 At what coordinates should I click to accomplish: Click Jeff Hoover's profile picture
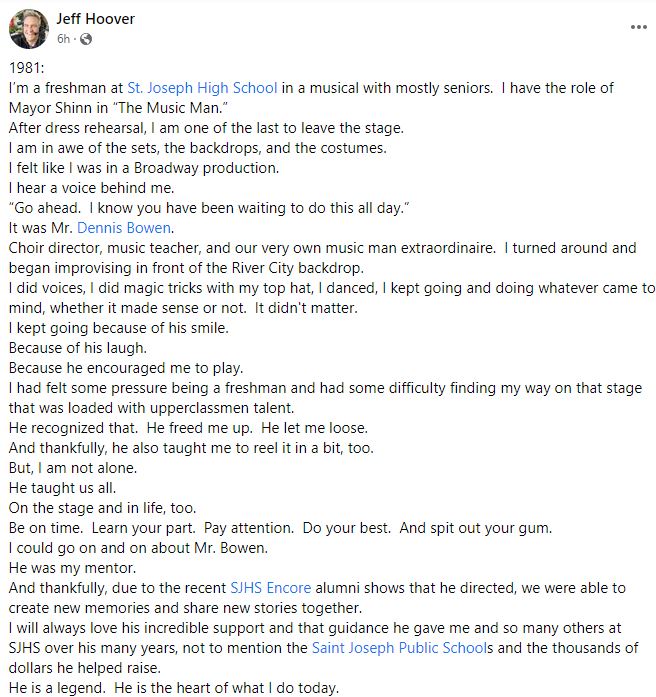pos(28,29)
